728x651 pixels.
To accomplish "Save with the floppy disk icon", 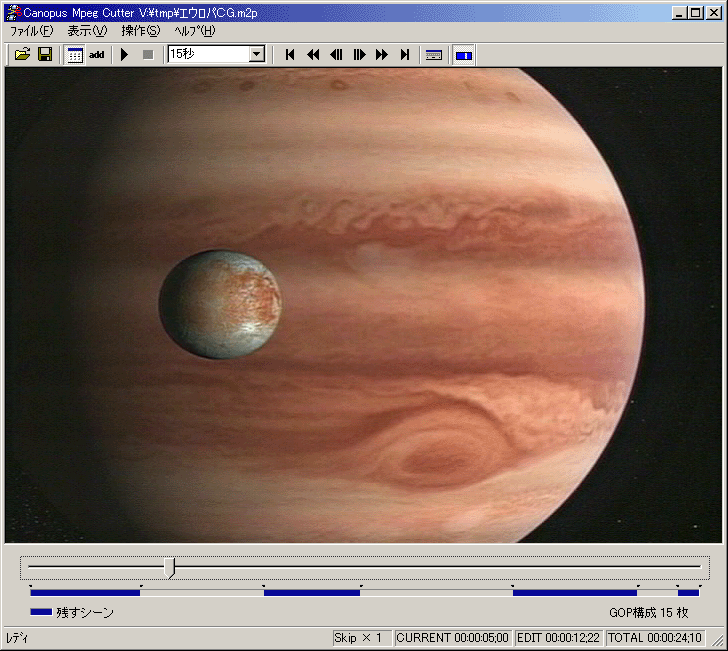I will point(45,55).
